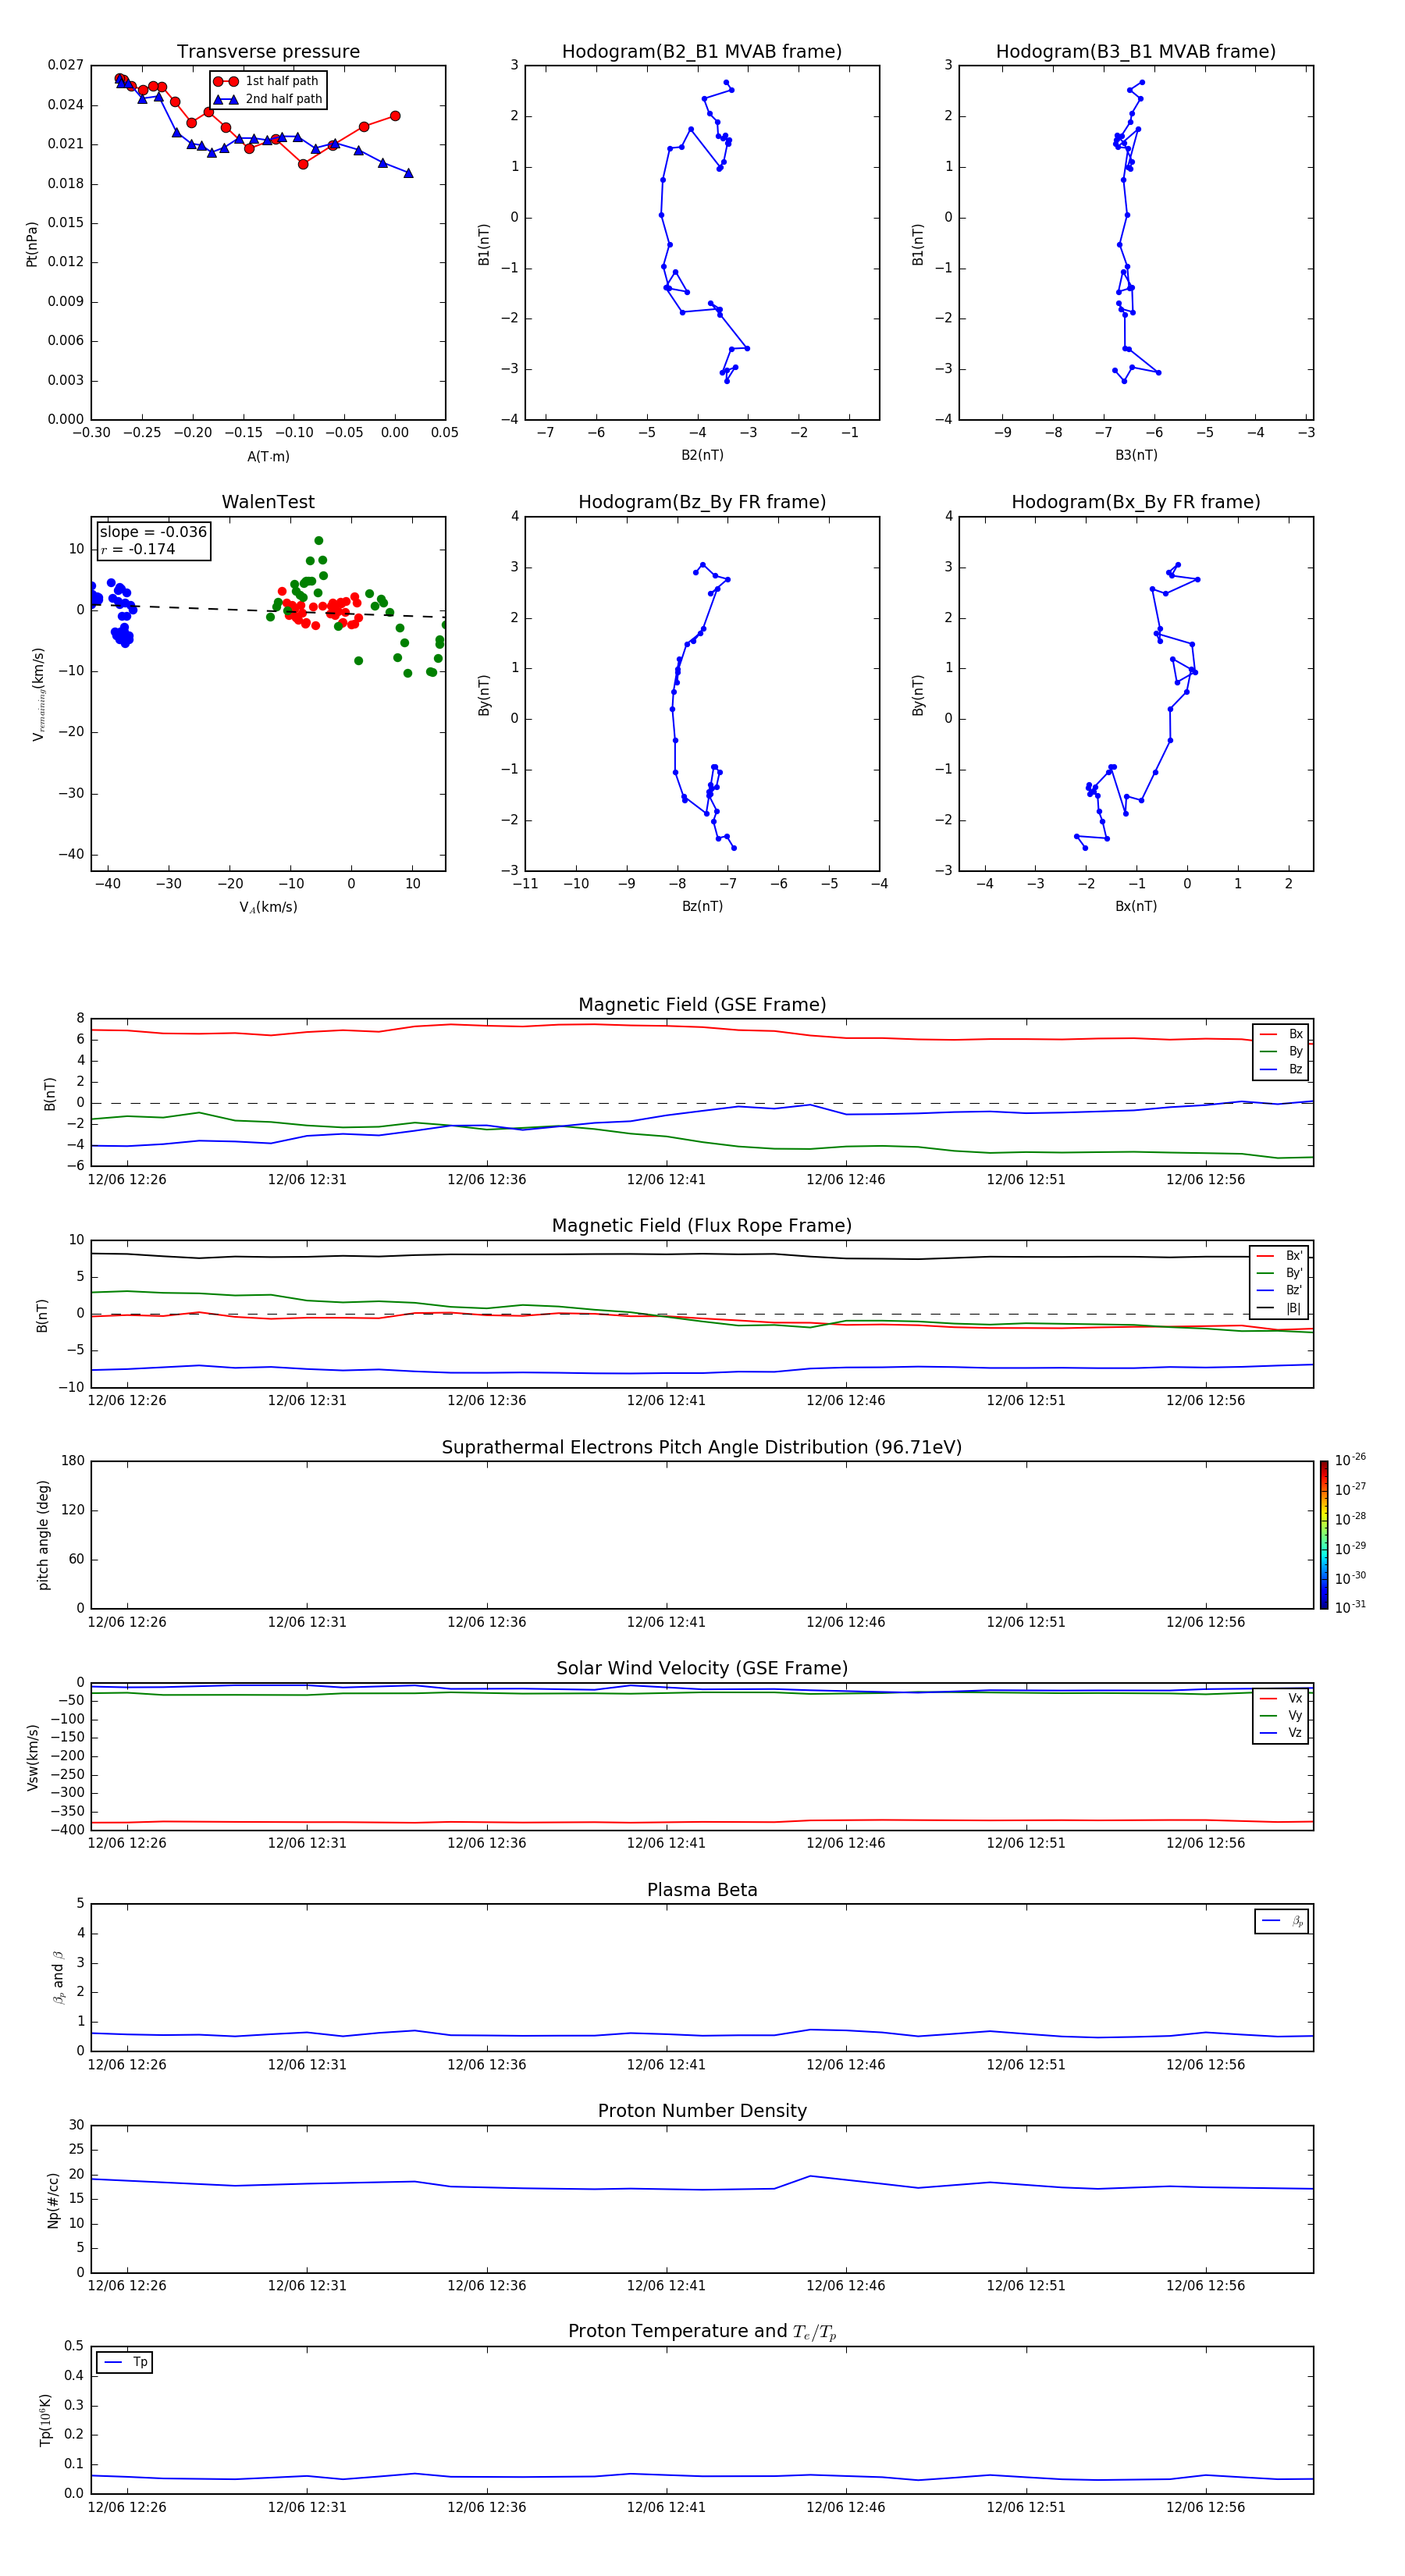
Task: Select the Tp legend entry
Action: pos(125,2362)
